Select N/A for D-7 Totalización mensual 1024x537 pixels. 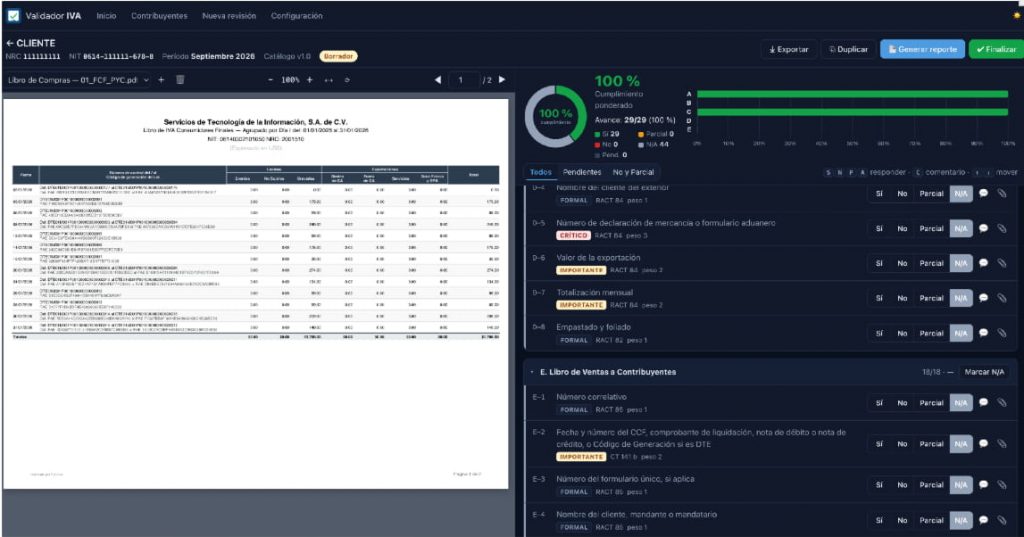[961, 298]
